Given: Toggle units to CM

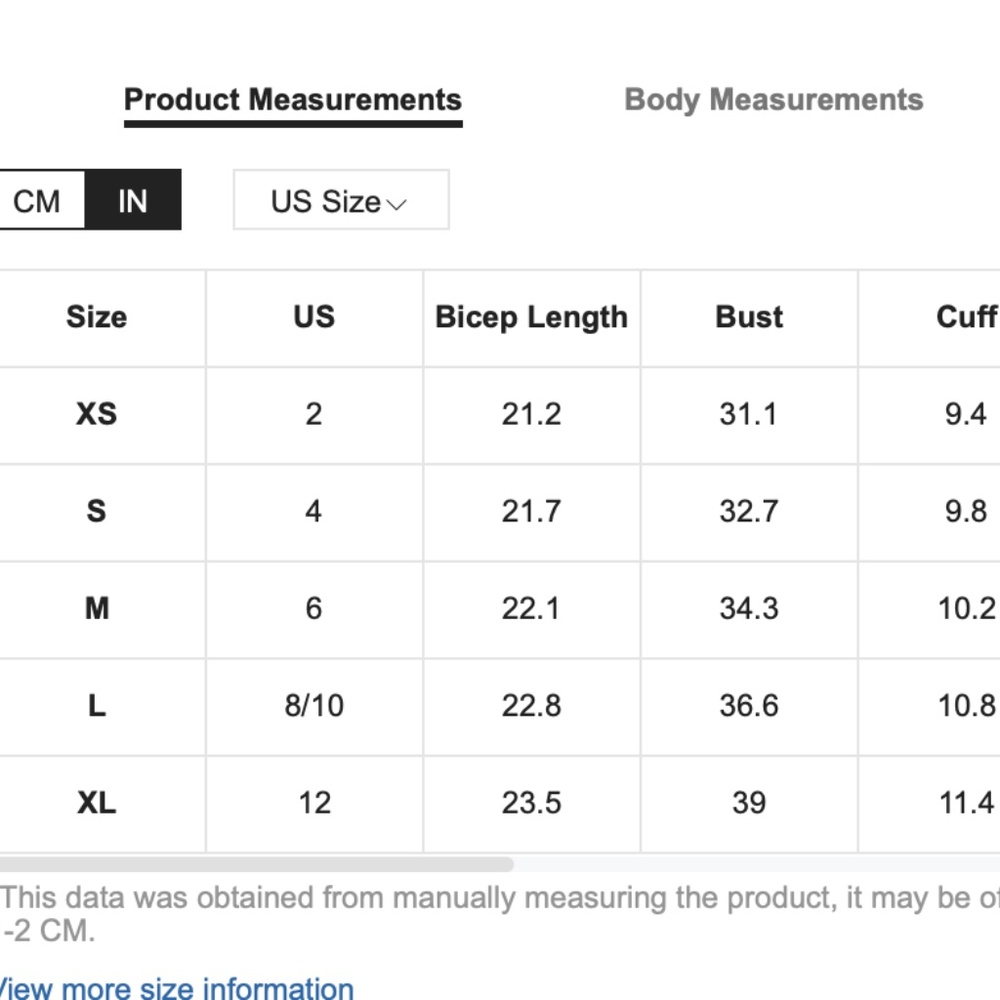Looking at the screenshot, I should coord(38,201).
